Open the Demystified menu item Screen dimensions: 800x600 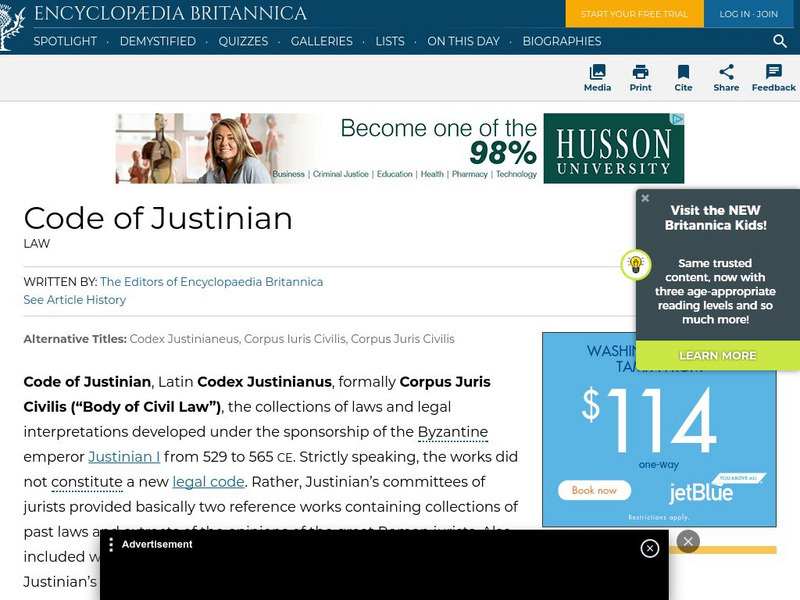tap(158, 41)
